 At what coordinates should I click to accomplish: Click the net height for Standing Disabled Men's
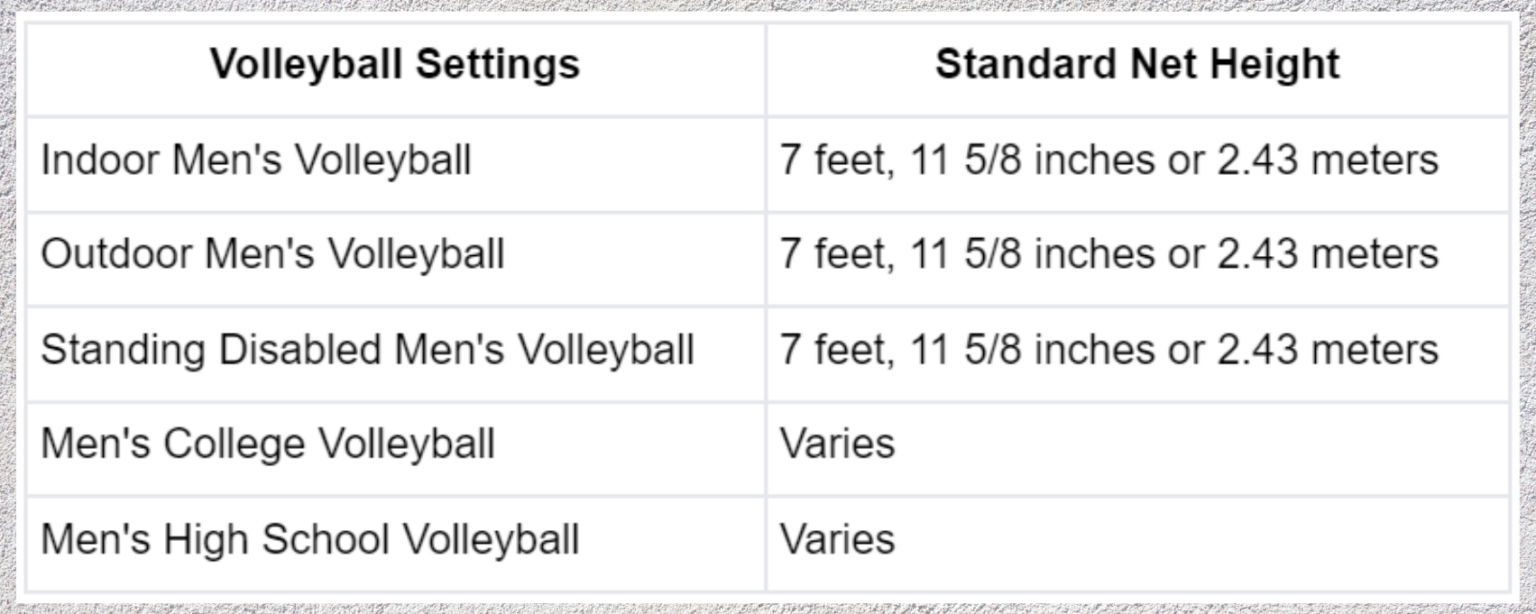1108,350
